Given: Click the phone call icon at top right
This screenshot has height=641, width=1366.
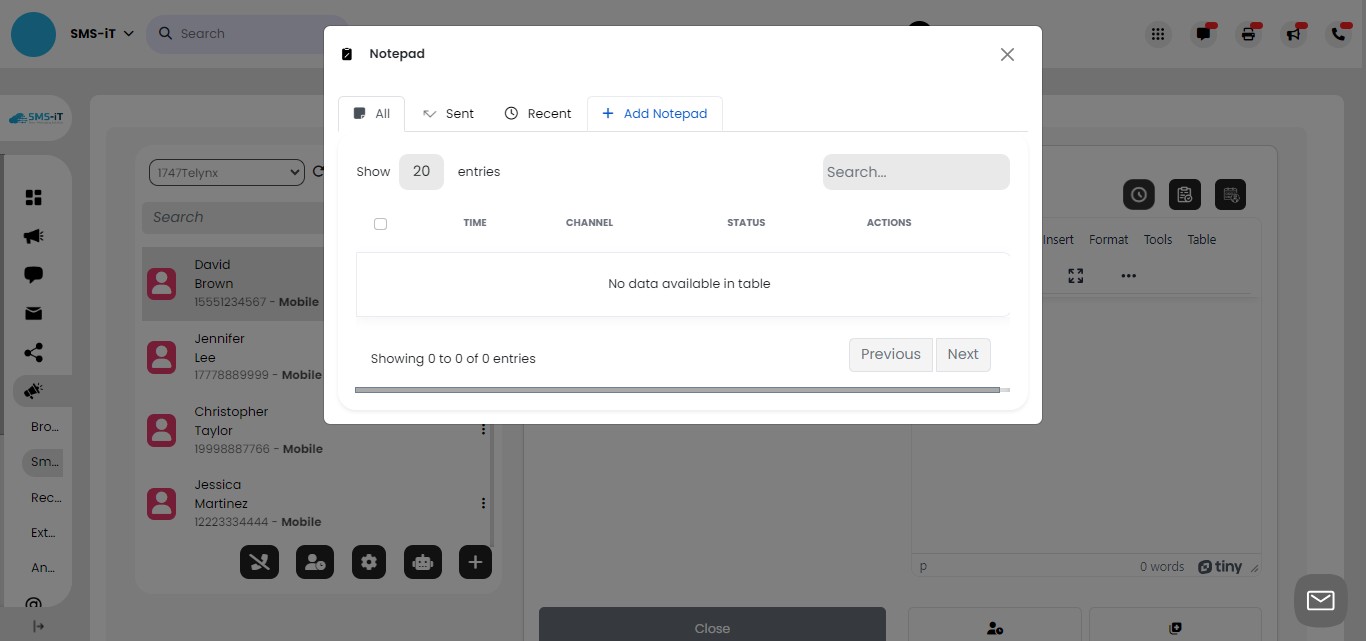Looking at the screenshot, I should click(1339, 33).
